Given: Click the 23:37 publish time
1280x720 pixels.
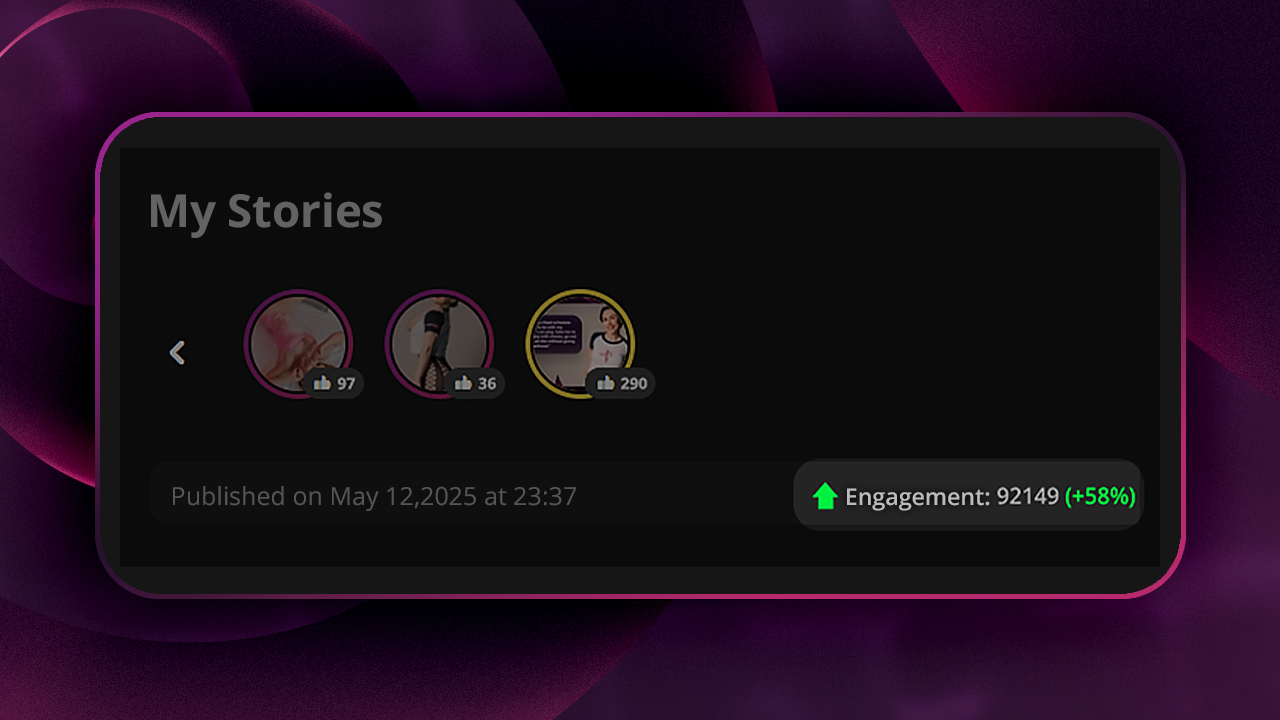Looking at the screenshot, I should coord(545,496).
